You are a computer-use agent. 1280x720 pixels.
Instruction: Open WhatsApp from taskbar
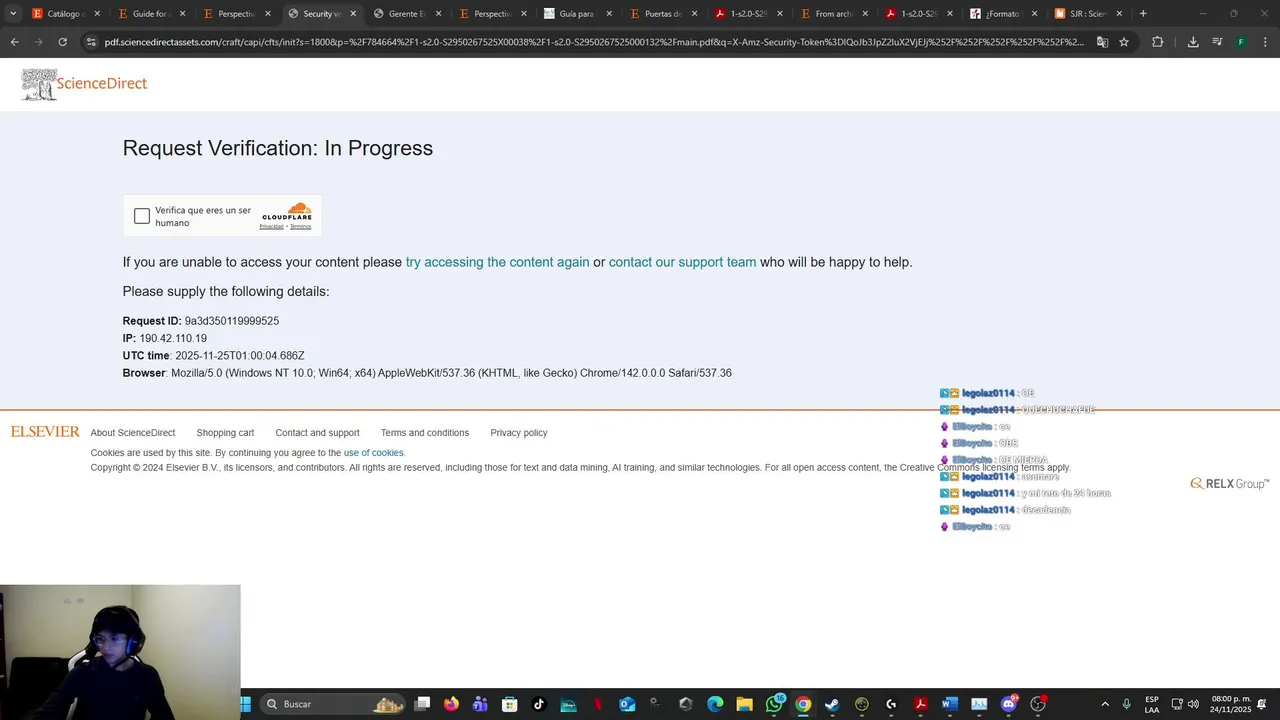tap(774, 704)
